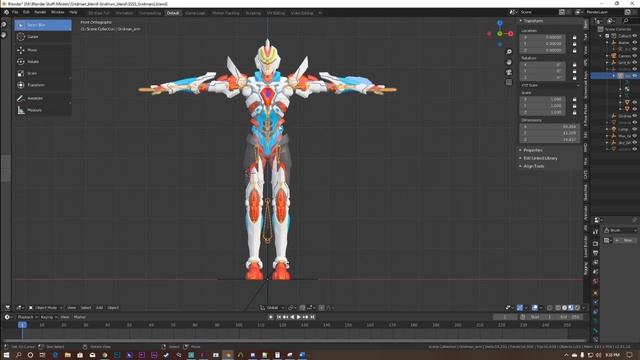Toggle lock on Scale X
This screenshot has width=640, height=360.
pyautogui.click(x=574, y=99)
